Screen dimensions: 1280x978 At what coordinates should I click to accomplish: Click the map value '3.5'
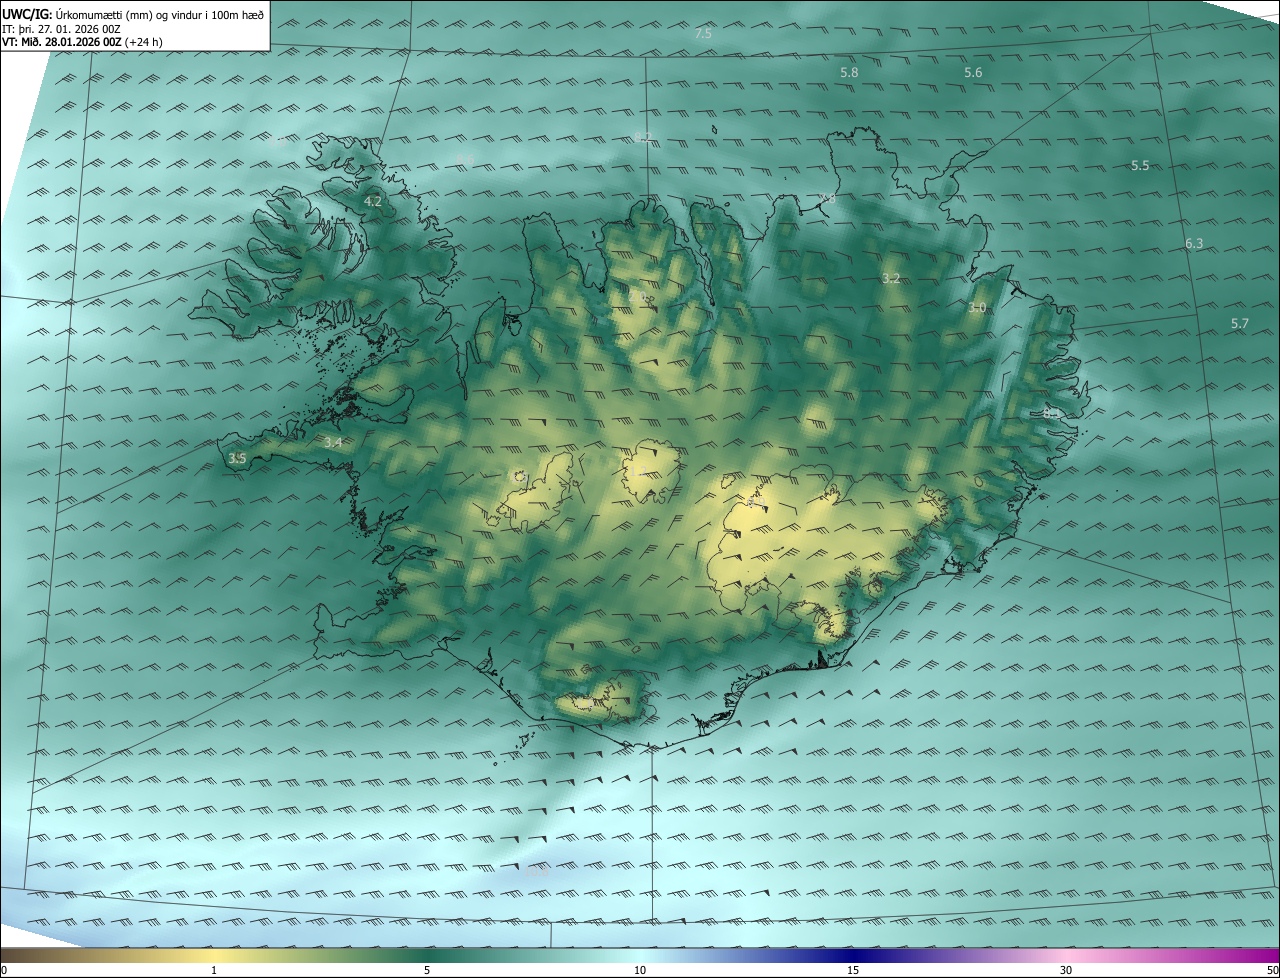(x=237, y=459)
